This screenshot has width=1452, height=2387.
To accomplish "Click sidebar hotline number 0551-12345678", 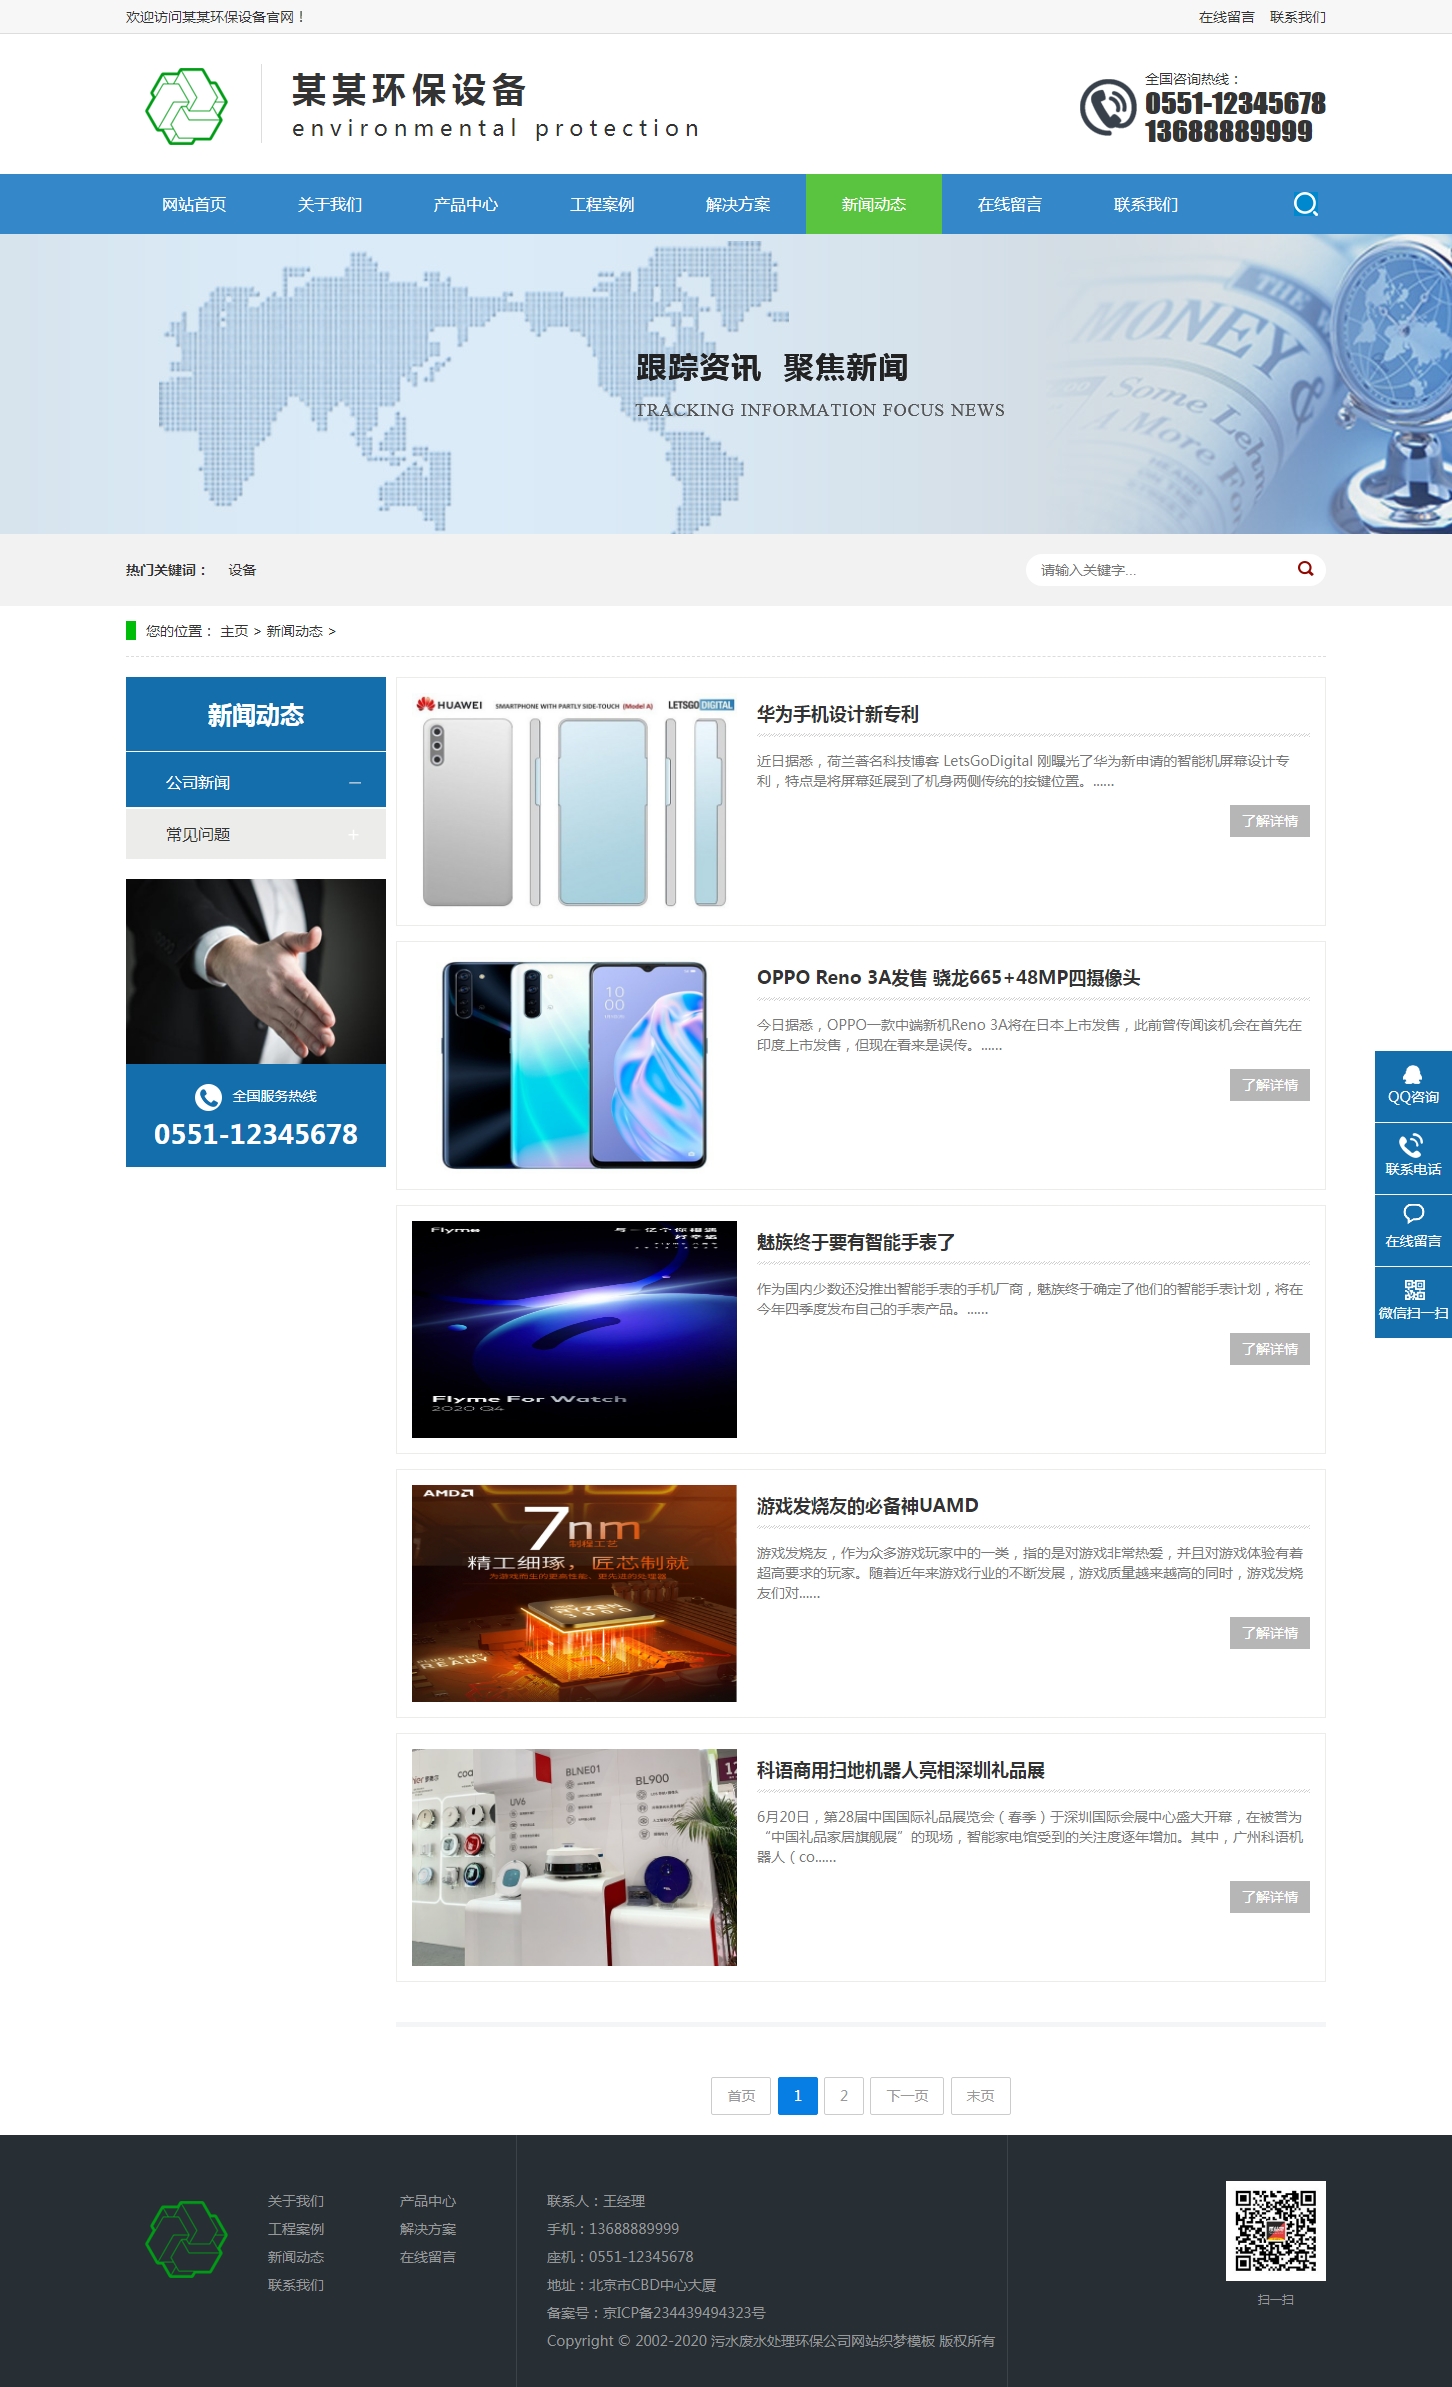I will [x=256, y=1134].
